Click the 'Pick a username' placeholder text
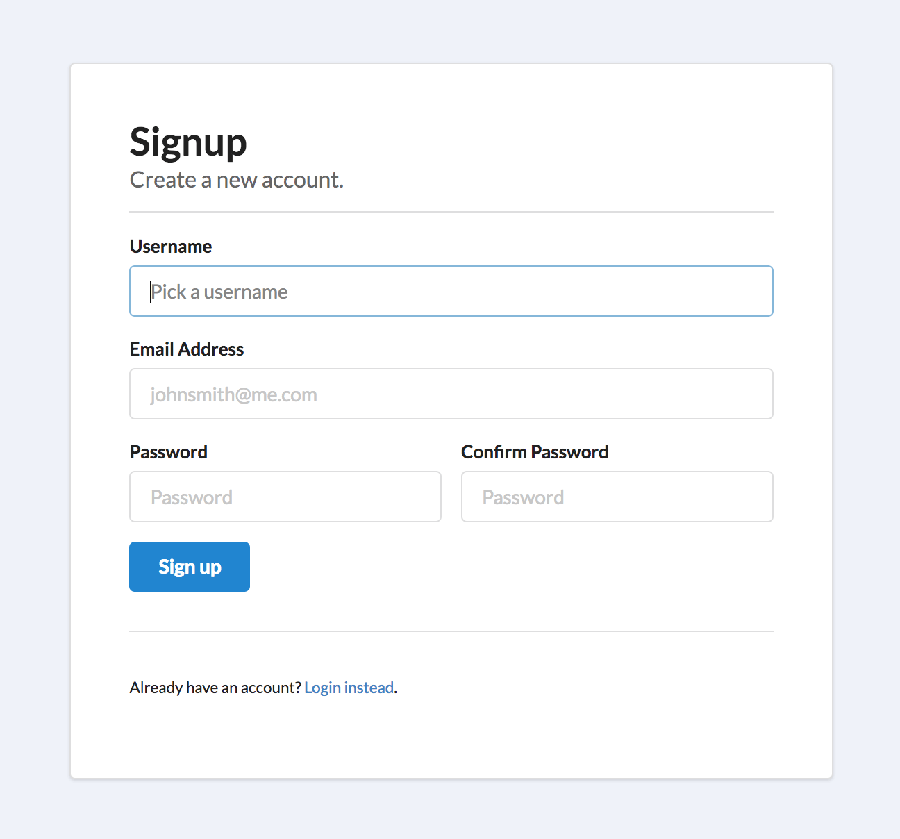 point(220,292)
